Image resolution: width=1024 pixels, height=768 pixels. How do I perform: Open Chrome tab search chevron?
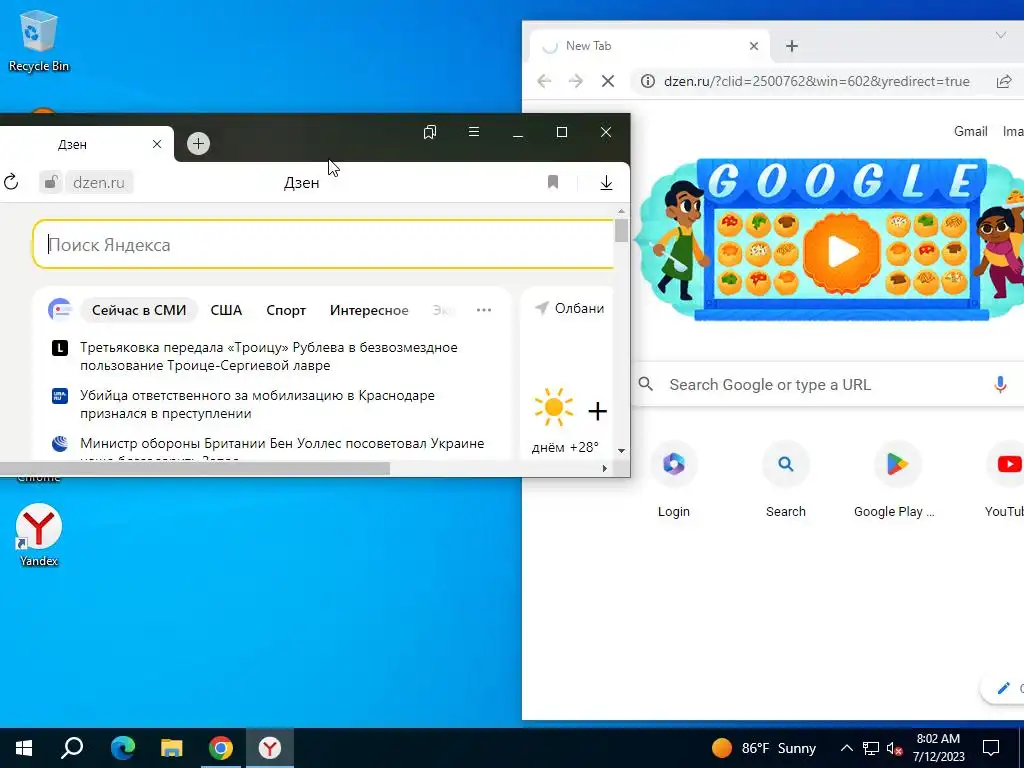(1000, 35)
